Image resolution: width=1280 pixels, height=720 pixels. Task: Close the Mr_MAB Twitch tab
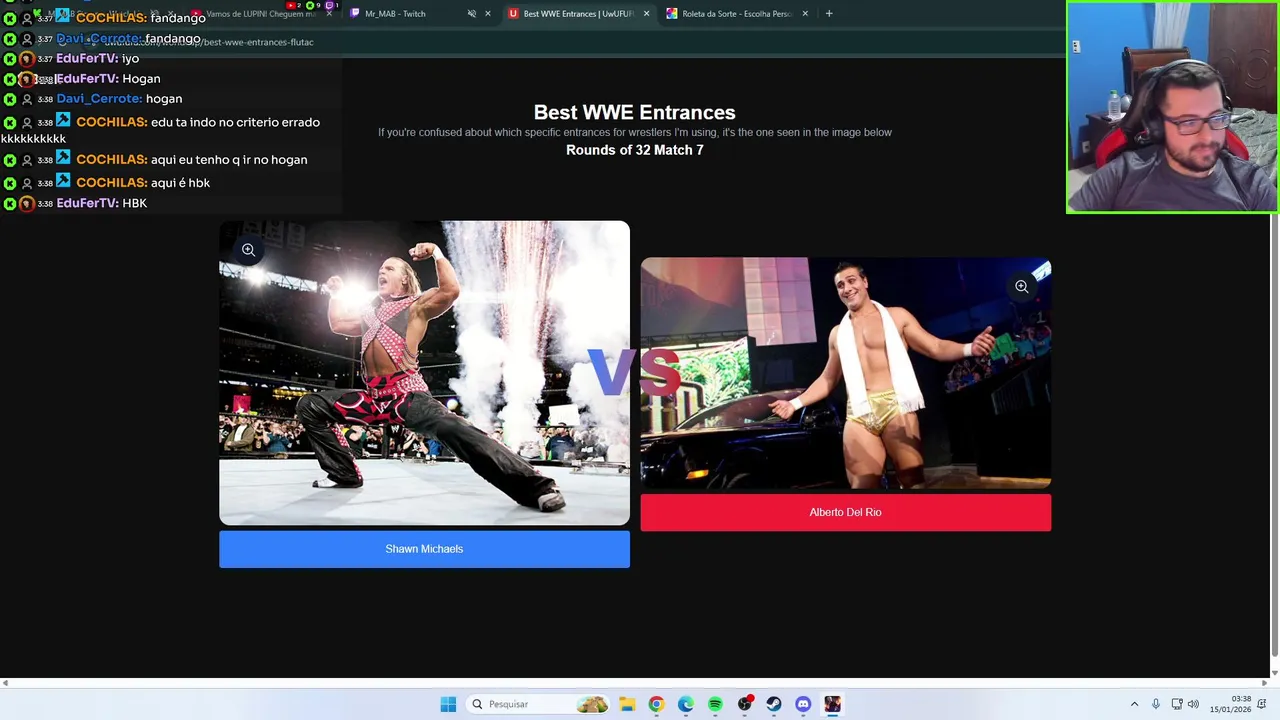coord(488,14)
